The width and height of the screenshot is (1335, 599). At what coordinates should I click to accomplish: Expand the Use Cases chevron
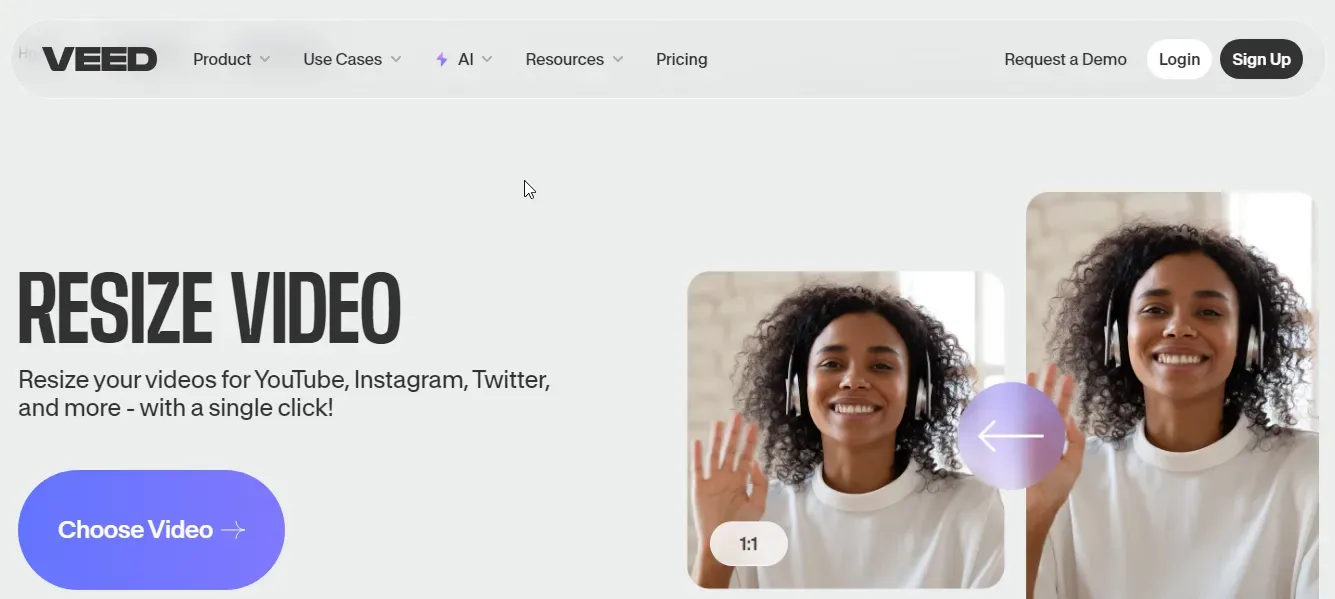(396, 59)
